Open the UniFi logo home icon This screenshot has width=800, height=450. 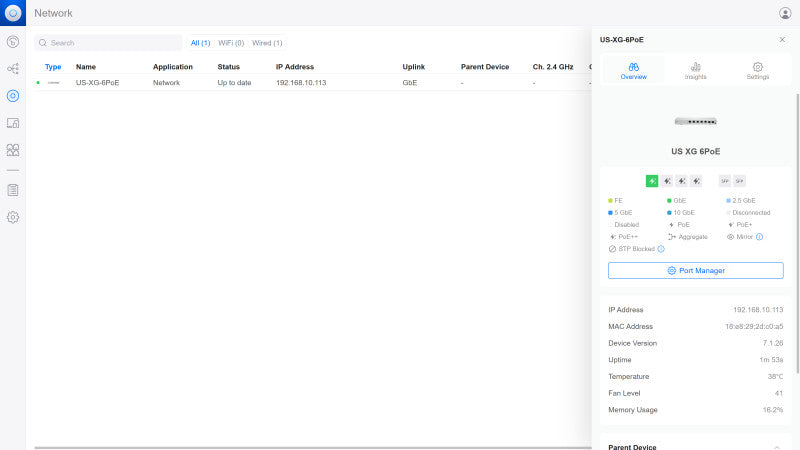(x=13, y=13)
